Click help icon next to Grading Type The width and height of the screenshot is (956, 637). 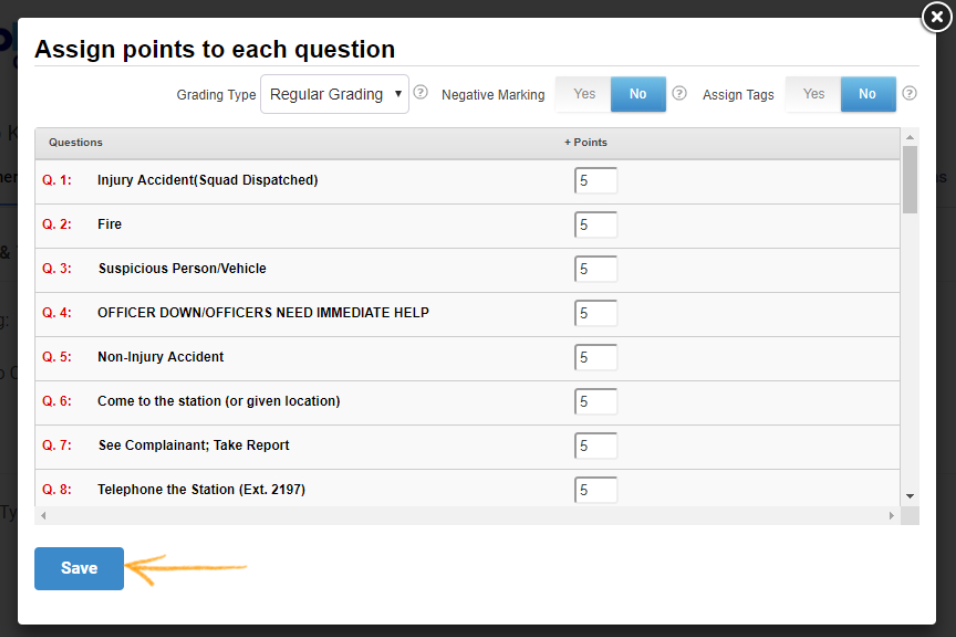click(421, 93)
